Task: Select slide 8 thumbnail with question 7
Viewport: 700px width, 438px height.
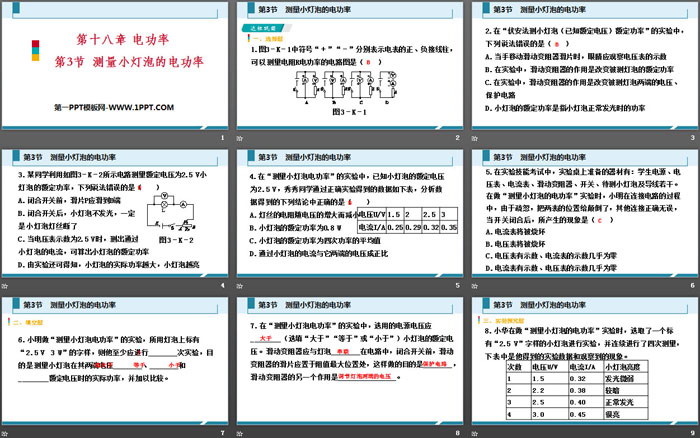Action: 350,361
